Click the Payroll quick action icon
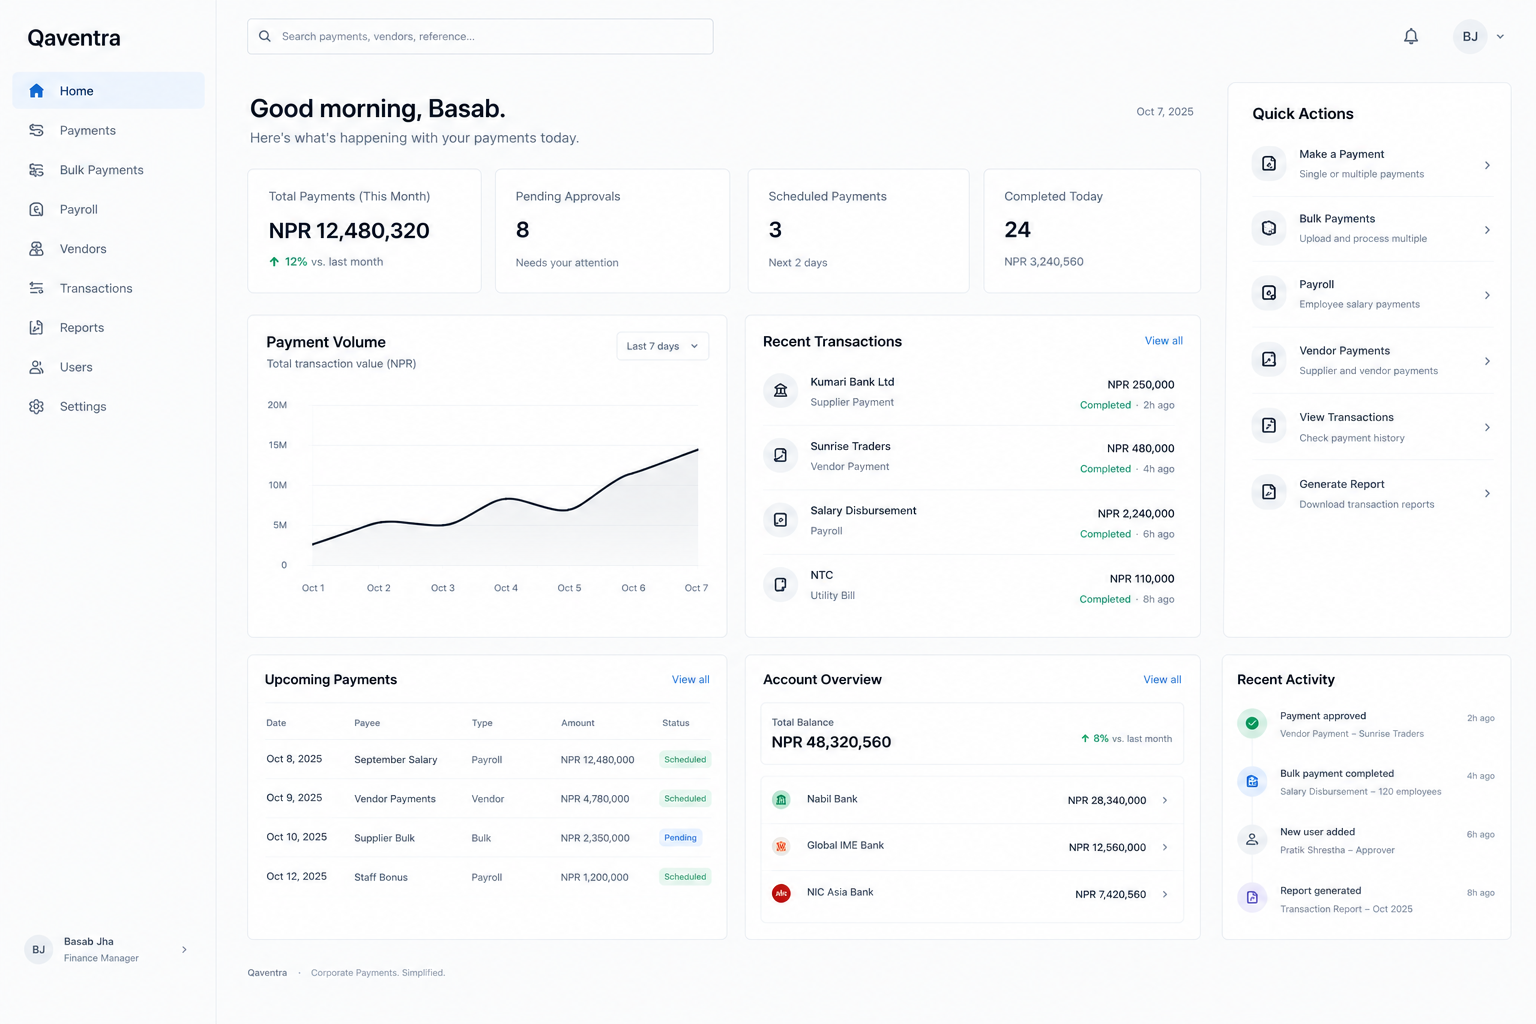Image resolution: width=1536 pixels, height=1024 pixels. 1269,294
